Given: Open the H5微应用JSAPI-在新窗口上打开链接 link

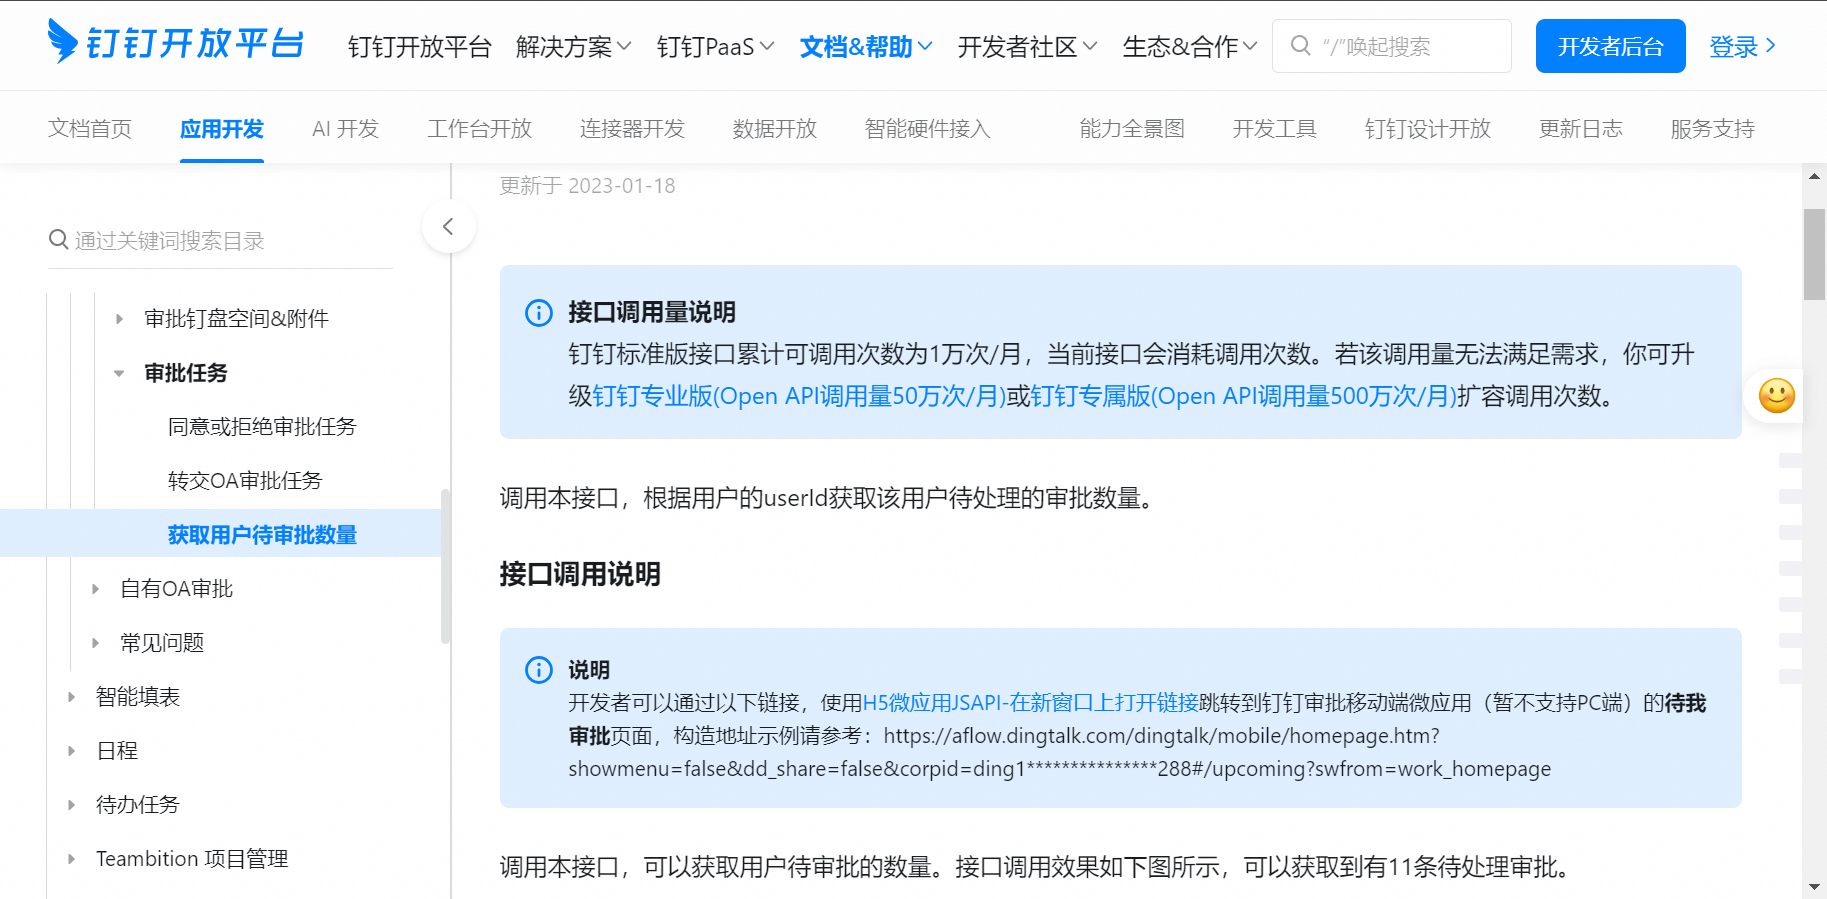Looking at the screenshot, I should [x=1030, y=703].
